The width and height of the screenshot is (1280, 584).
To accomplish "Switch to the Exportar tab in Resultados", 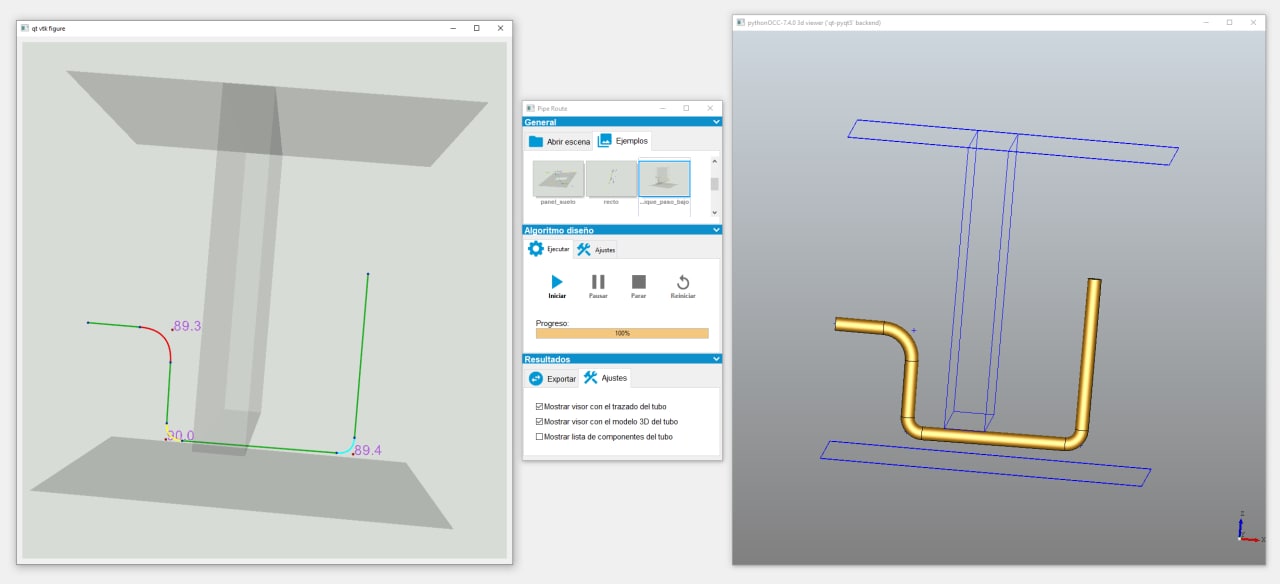I will 552,378.
